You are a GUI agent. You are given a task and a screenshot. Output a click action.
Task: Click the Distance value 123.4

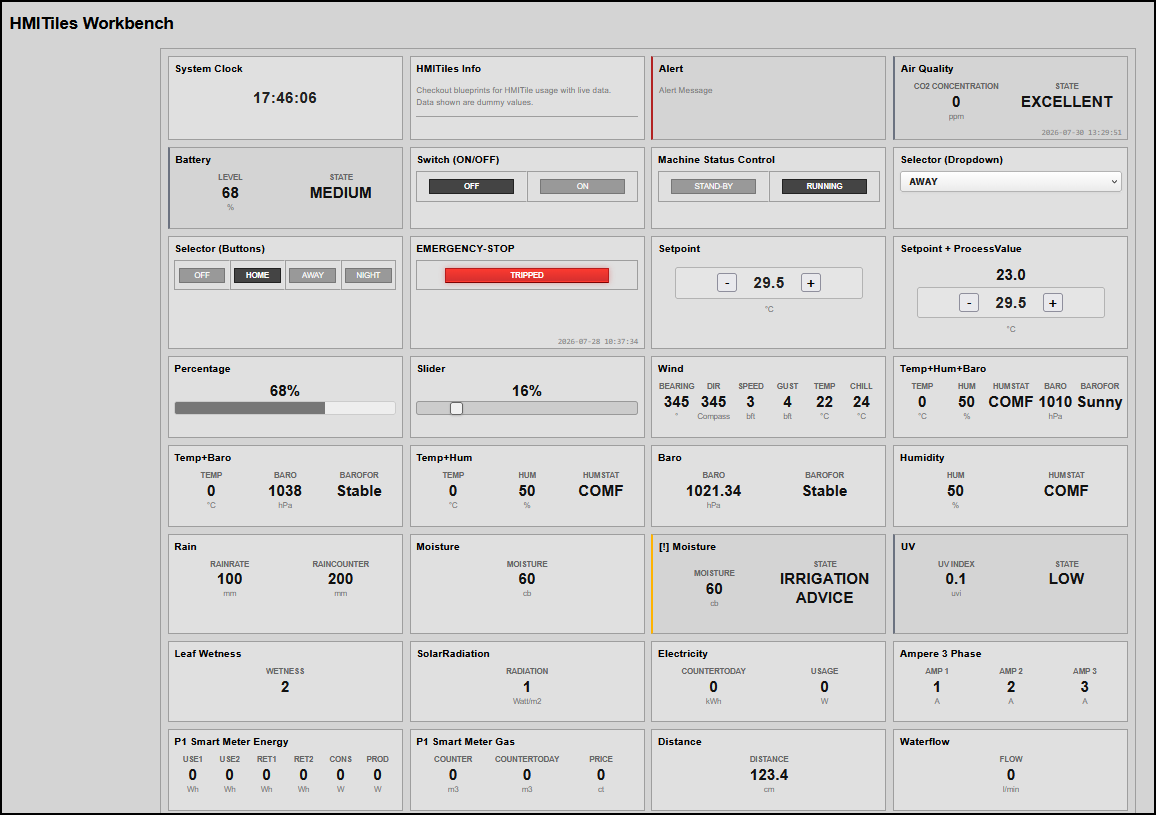[769, 775]
